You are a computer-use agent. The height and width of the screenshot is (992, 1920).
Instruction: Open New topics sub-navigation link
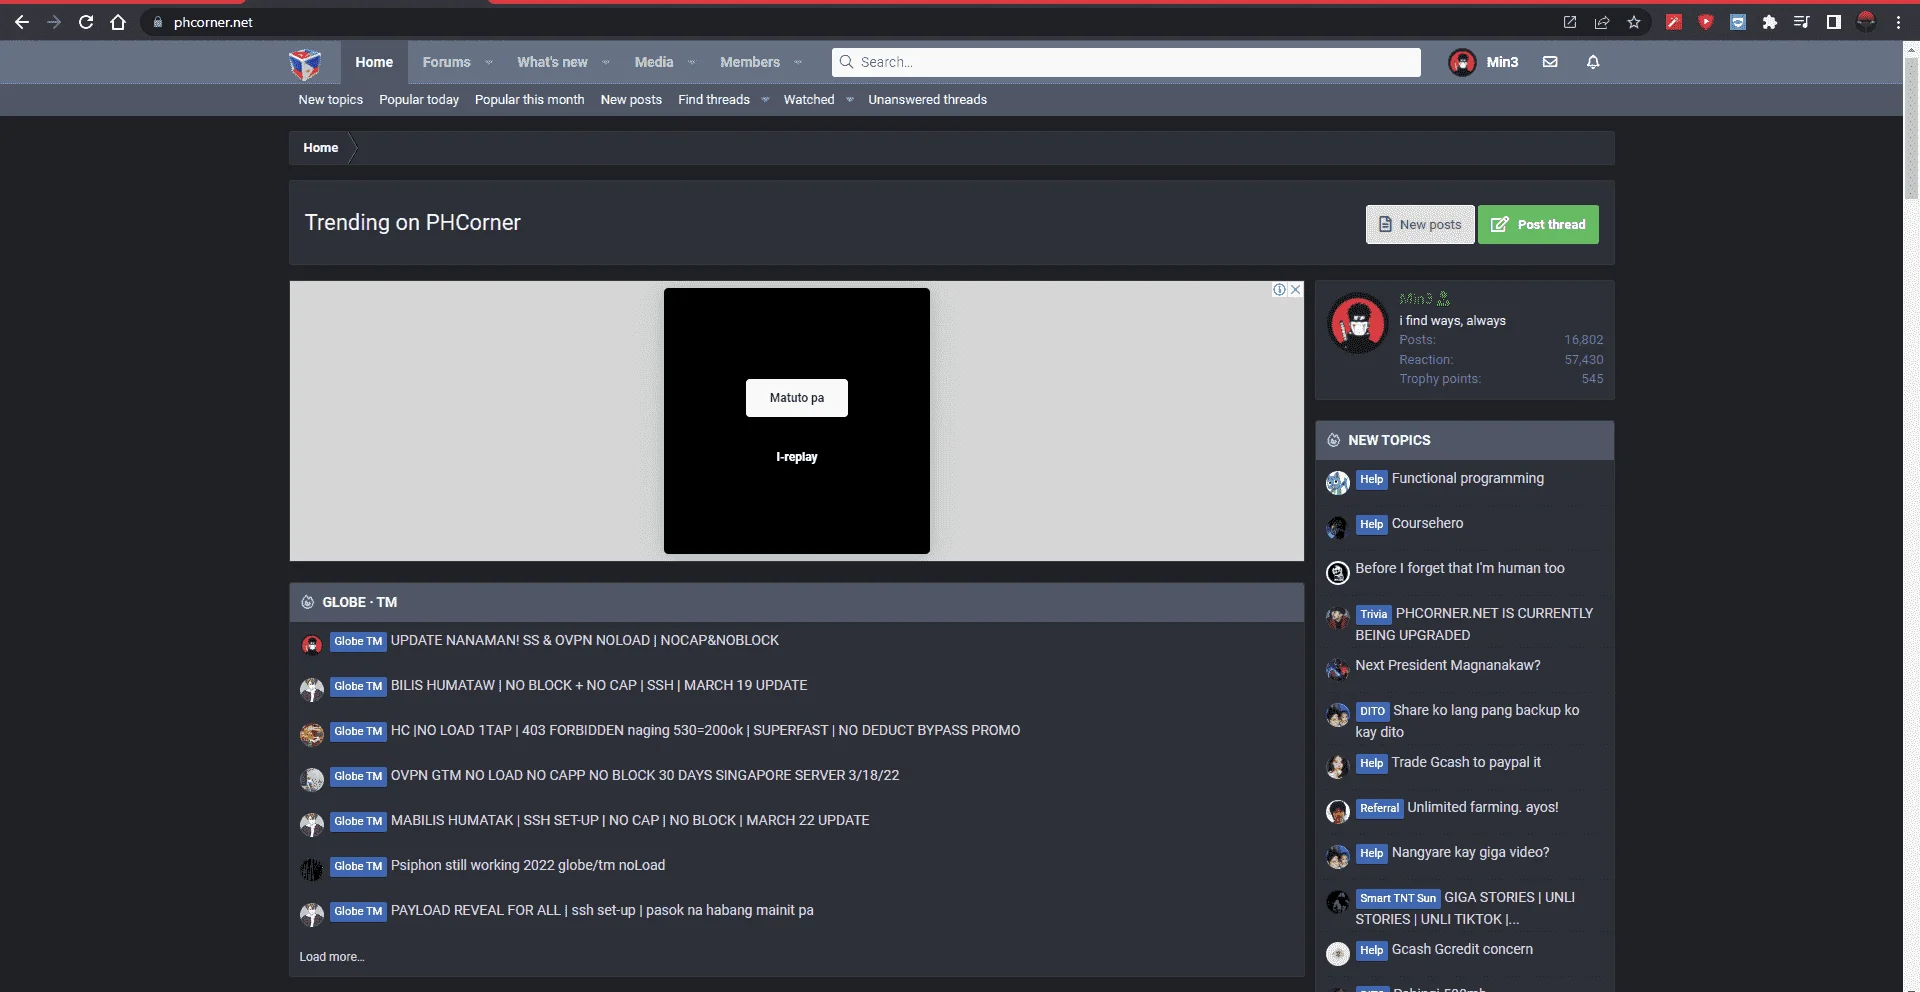330,100
